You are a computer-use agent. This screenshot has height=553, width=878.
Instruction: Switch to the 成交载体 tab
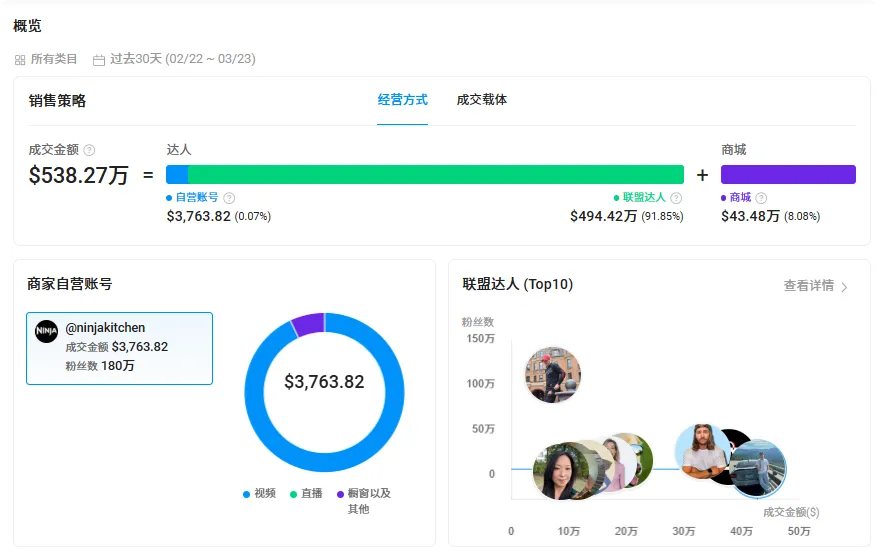(x=482, y=100)
